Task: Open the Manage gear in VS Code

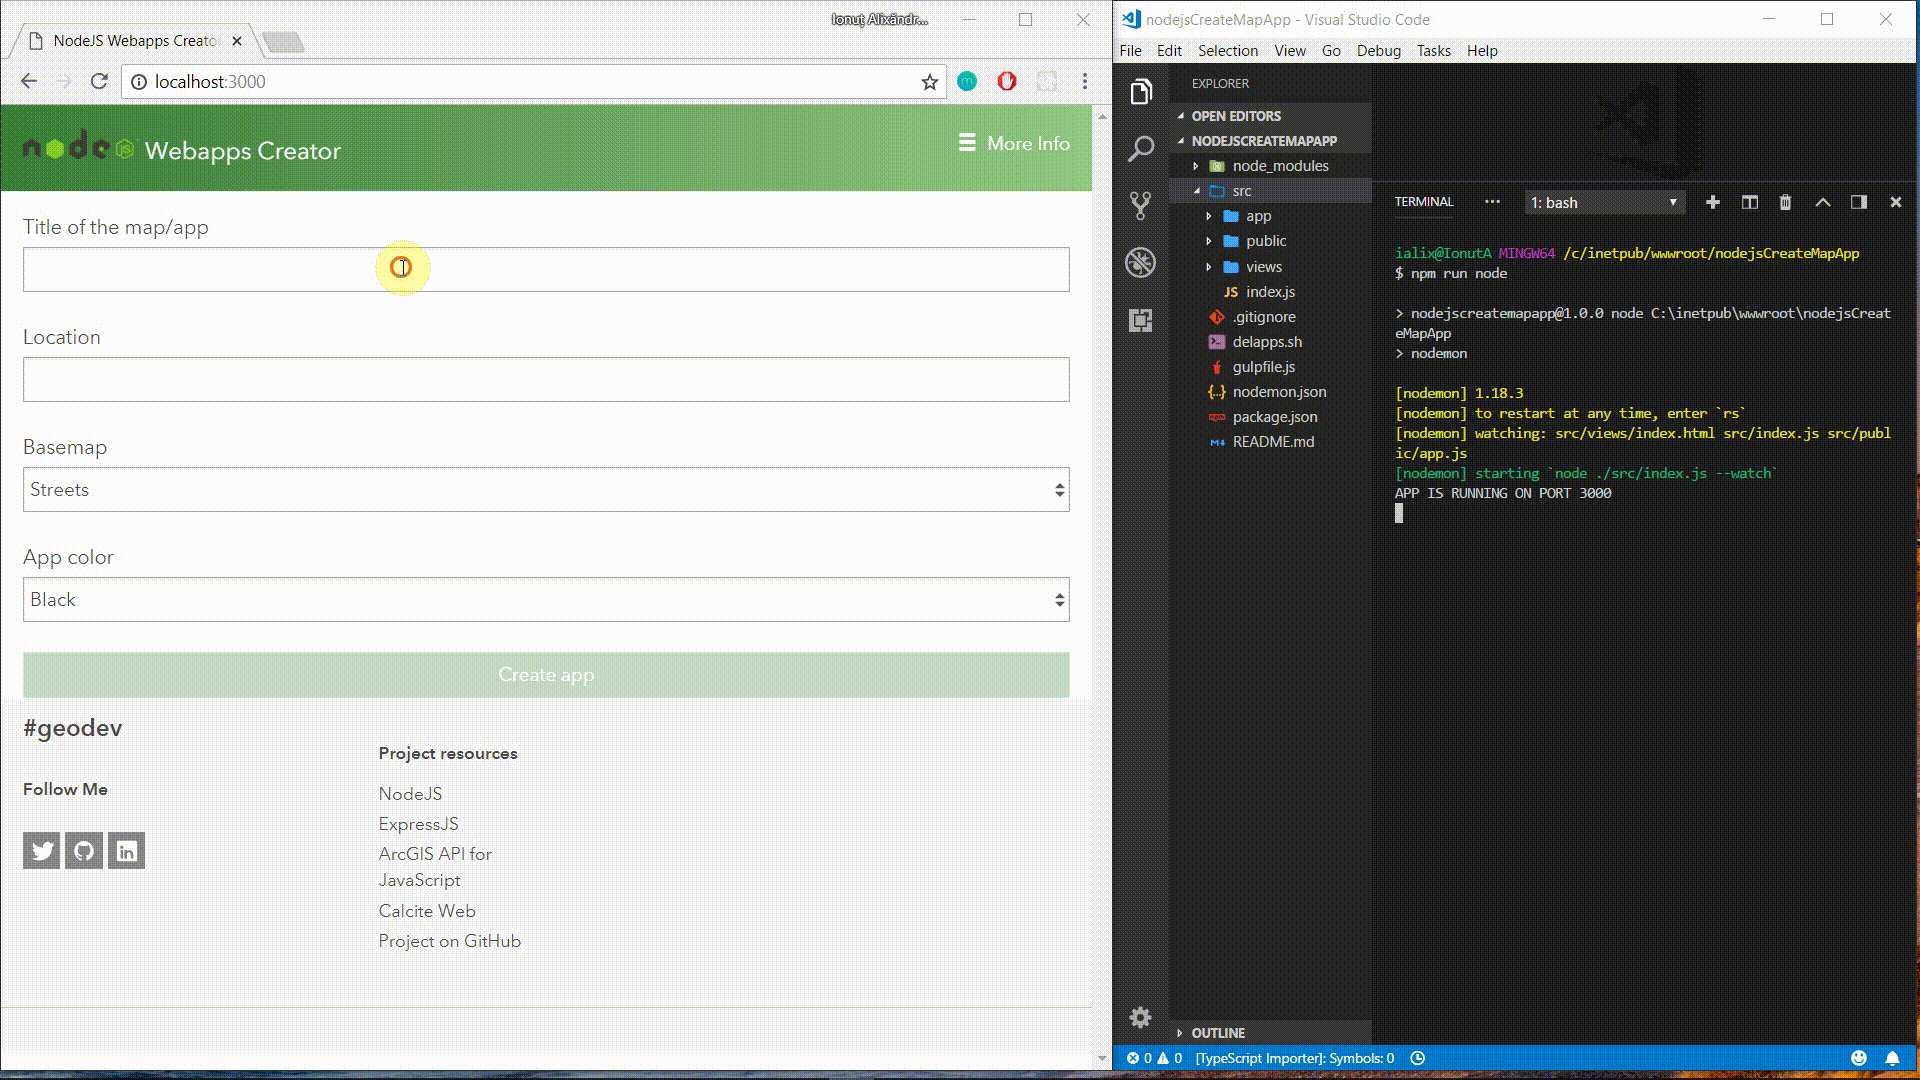Action: point(1140,1018)
